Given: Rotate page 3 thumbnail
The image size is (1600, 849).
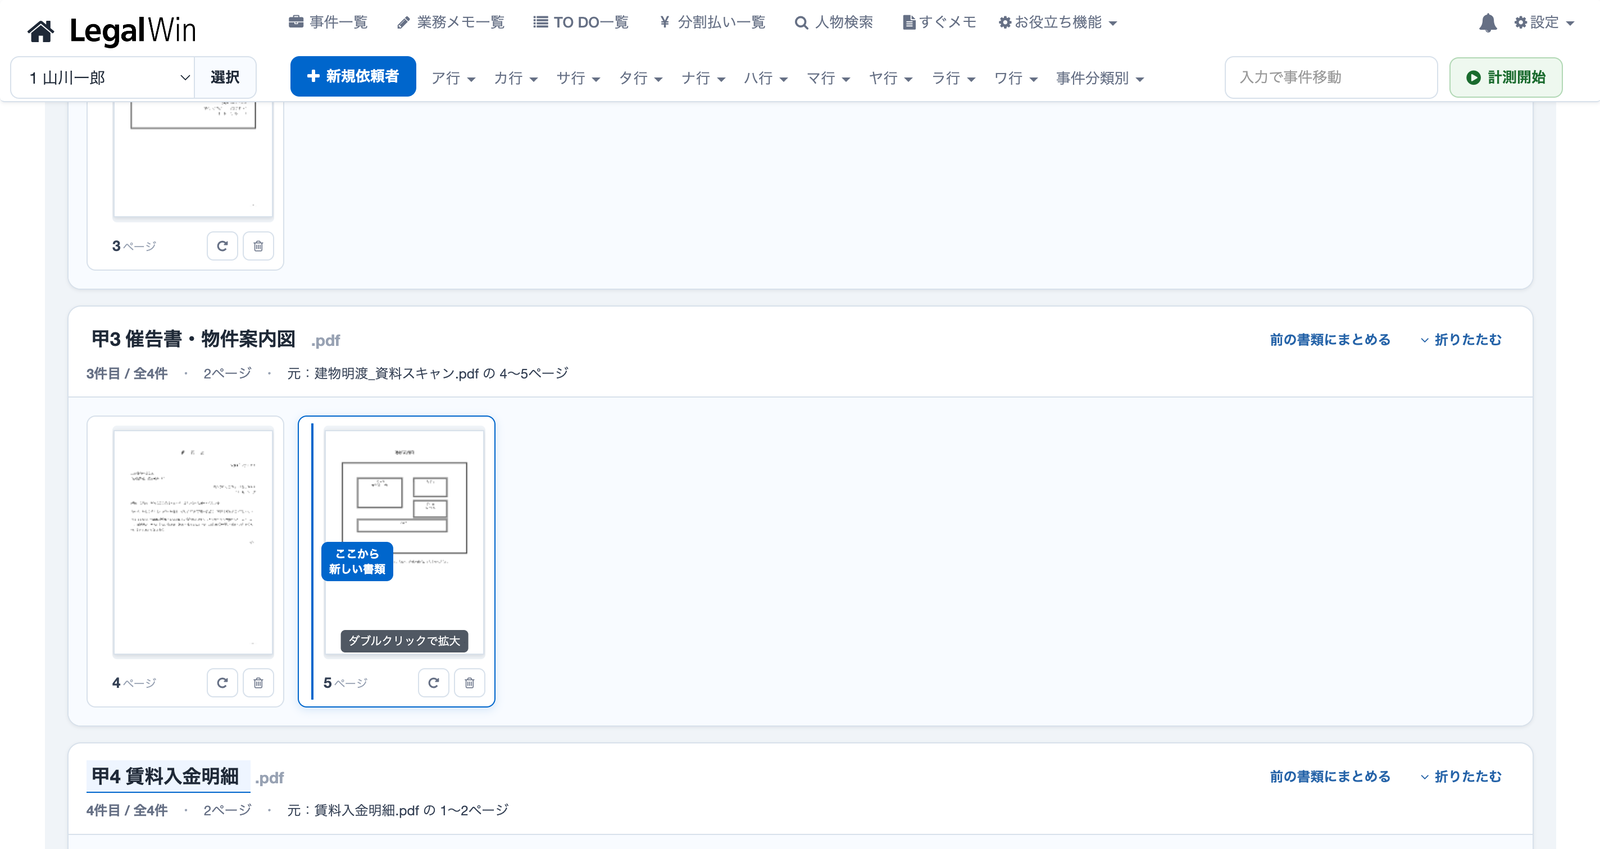Looking at the screenshot, I should point(222,246).
